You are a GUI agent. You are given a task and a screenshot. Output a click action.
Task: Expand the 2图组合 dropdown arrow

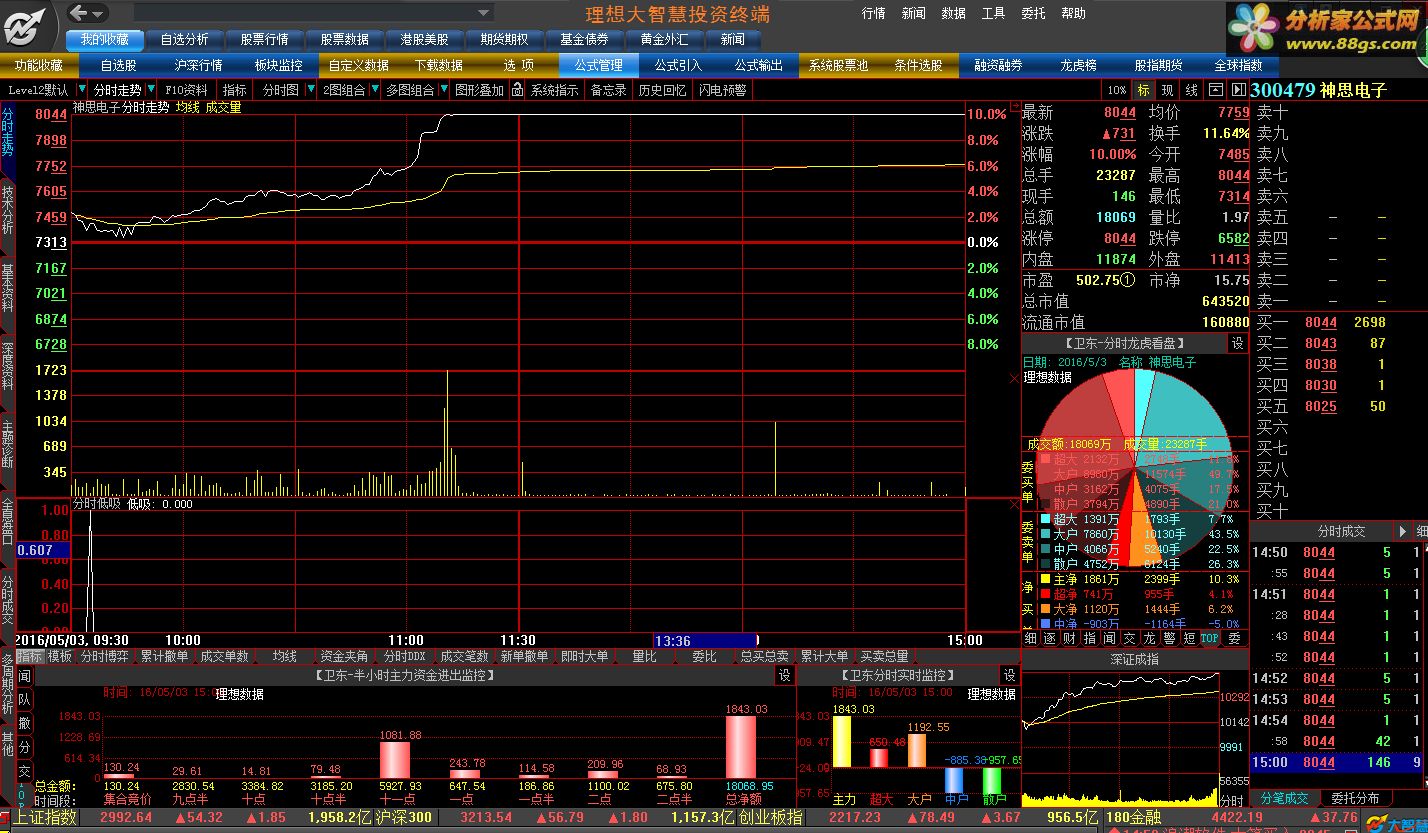pyautogui.click(x=375, y=90)
